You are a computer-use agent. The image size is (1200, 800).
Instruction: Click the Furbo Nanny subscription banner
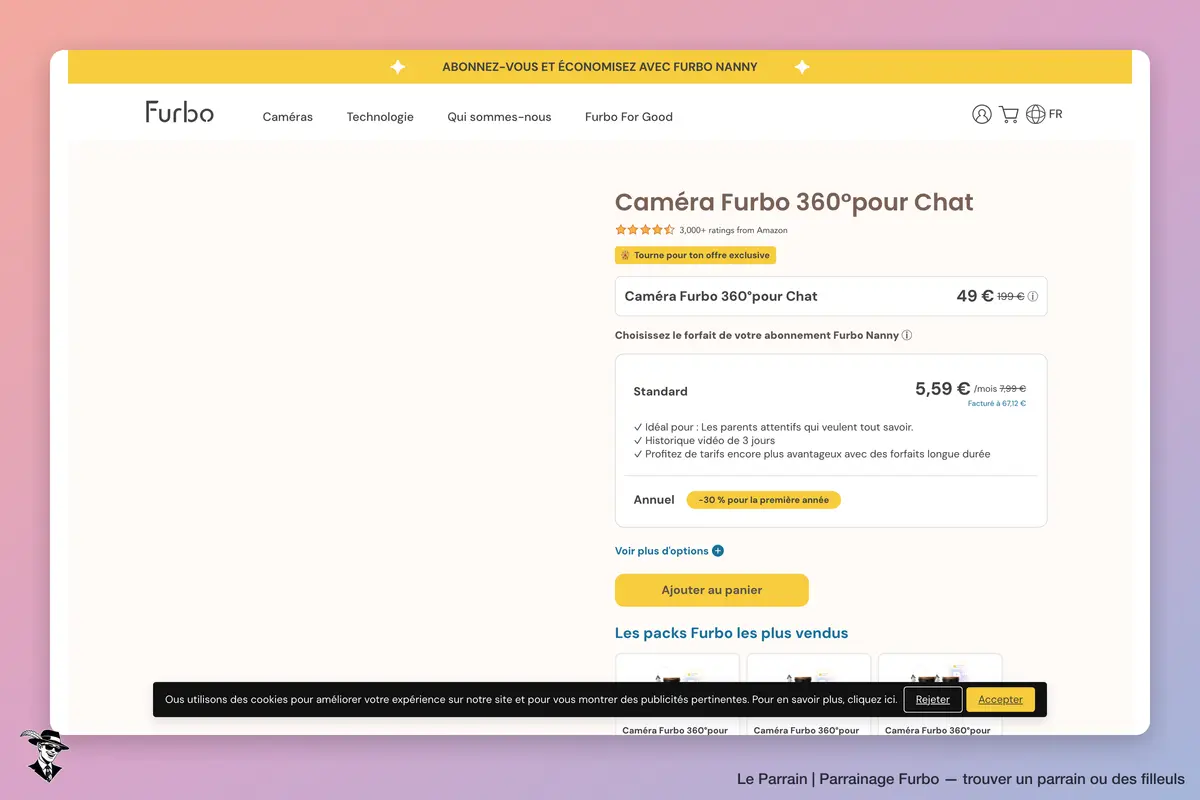point(600,67)
